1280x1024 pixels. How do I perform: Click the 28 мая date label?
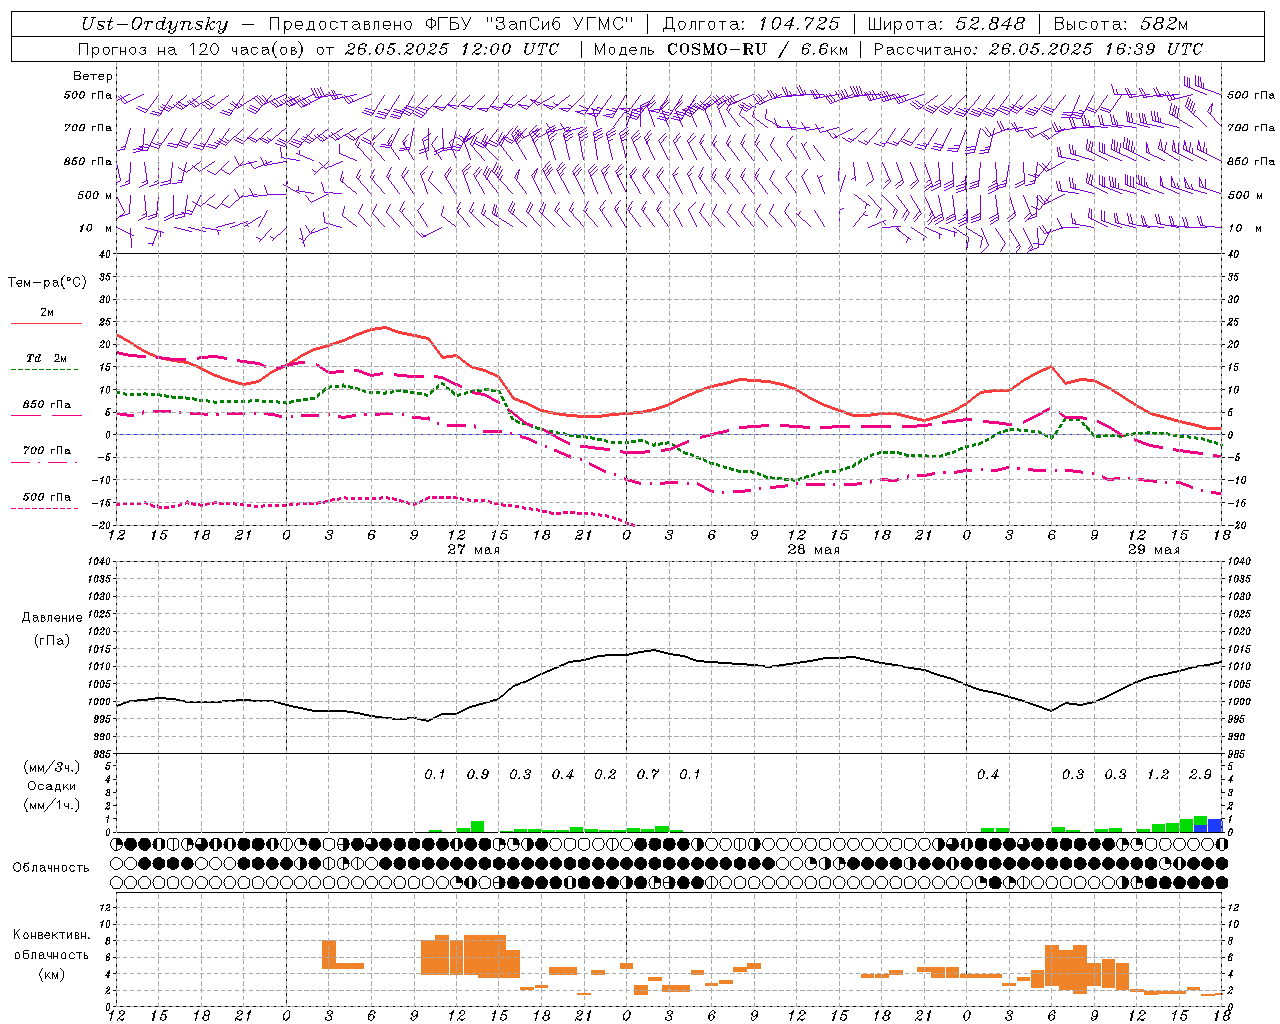point(814,549)
